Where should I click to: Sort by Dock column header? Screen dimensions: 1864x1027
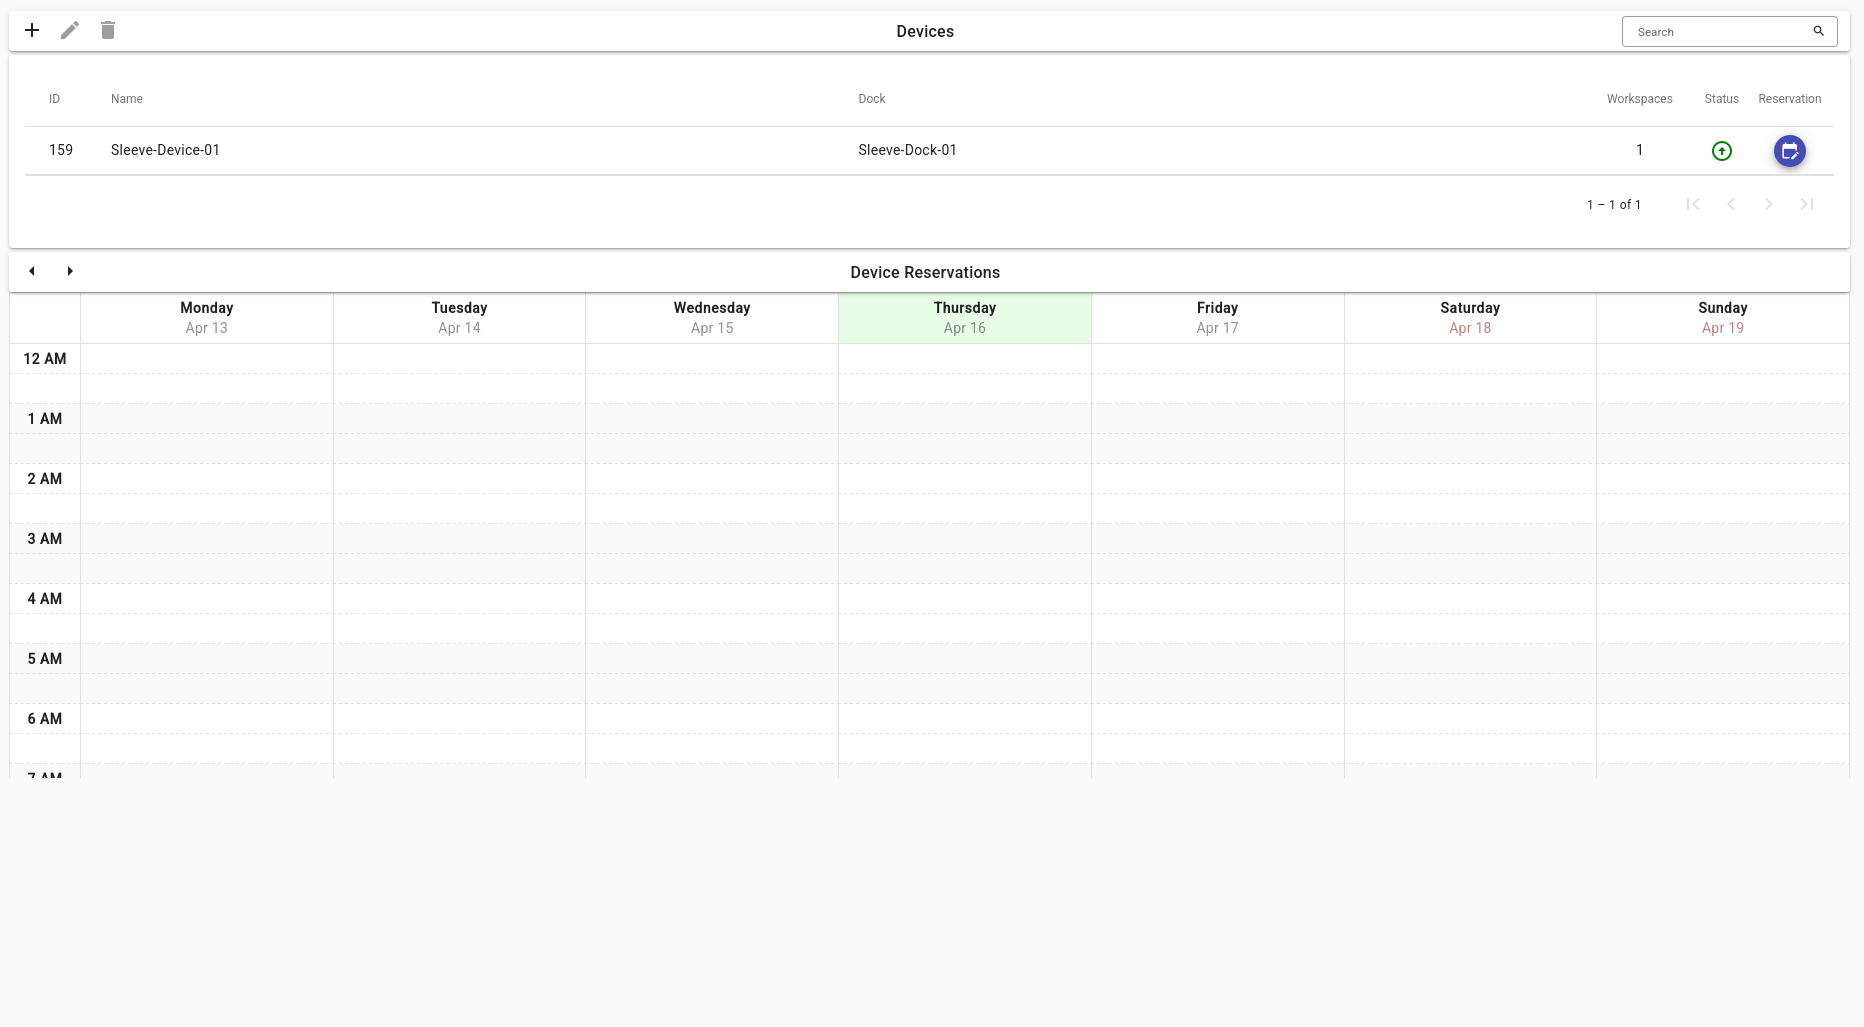click(x=872, y=99)
